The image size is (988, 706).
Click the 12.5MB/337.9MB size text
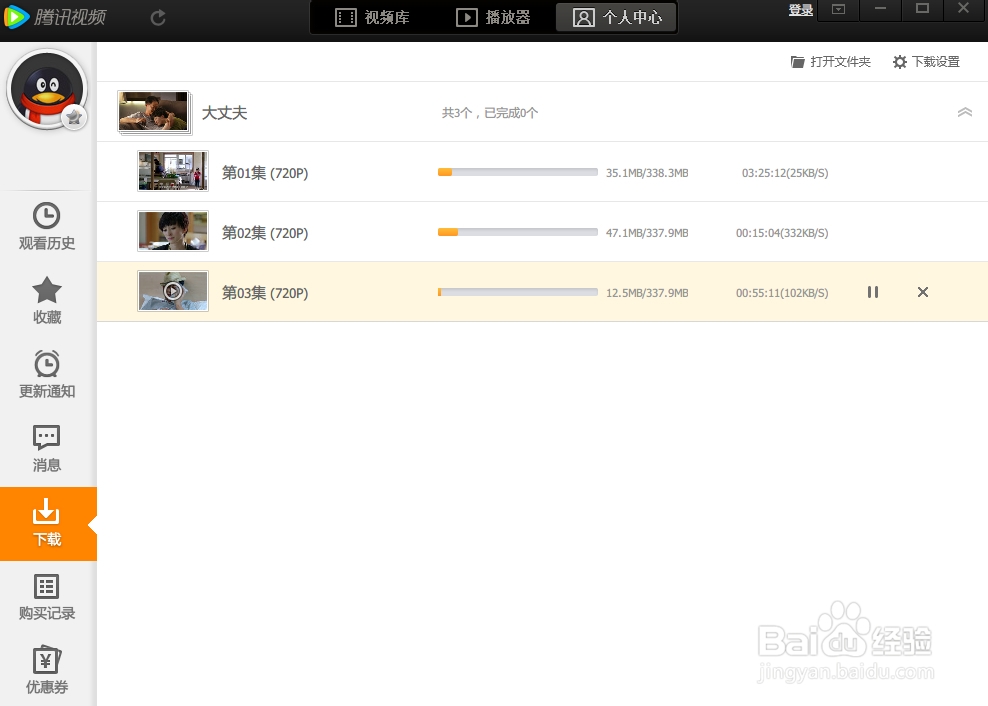click(x=647, y=292)
